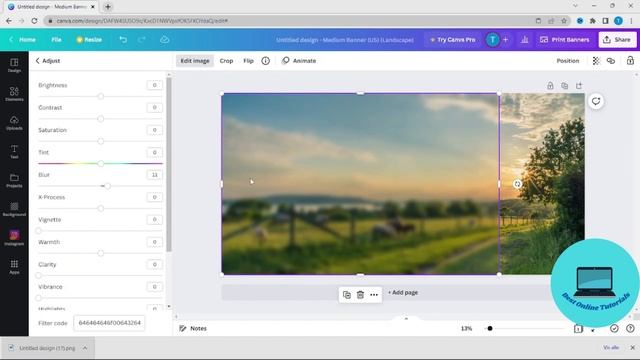
Task: Click the Saturation slider handle
Action: tap(100, 141)
